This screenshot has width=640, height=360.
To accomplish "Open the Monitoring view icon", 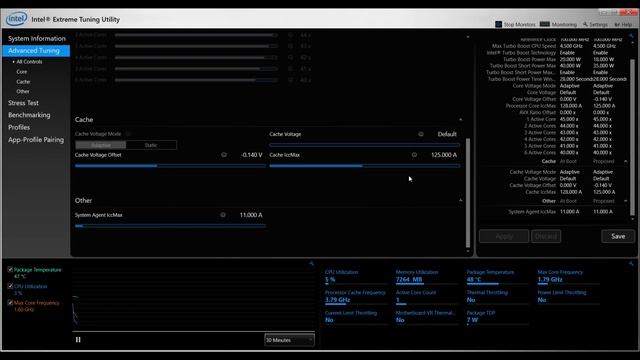I will (x=544, y=24).
